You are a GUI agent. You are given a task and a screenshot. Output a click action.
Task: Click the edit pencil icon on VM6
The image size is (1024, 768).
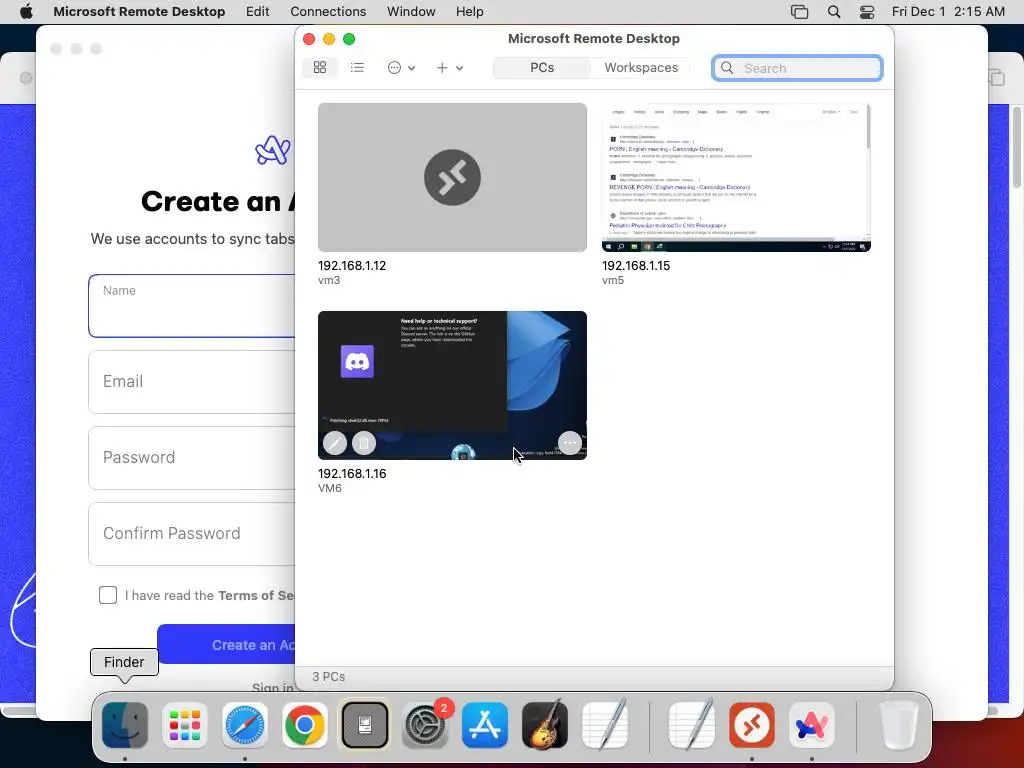pos(335,443)
